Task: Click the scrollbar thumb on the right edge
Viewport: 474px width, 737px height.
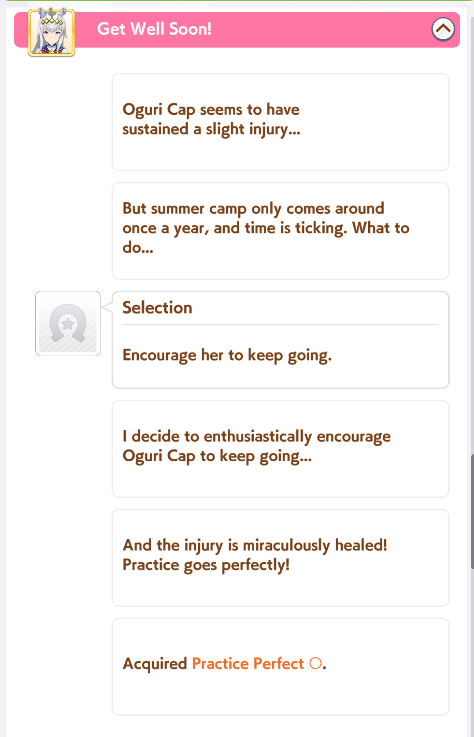Action: [472, 512]
